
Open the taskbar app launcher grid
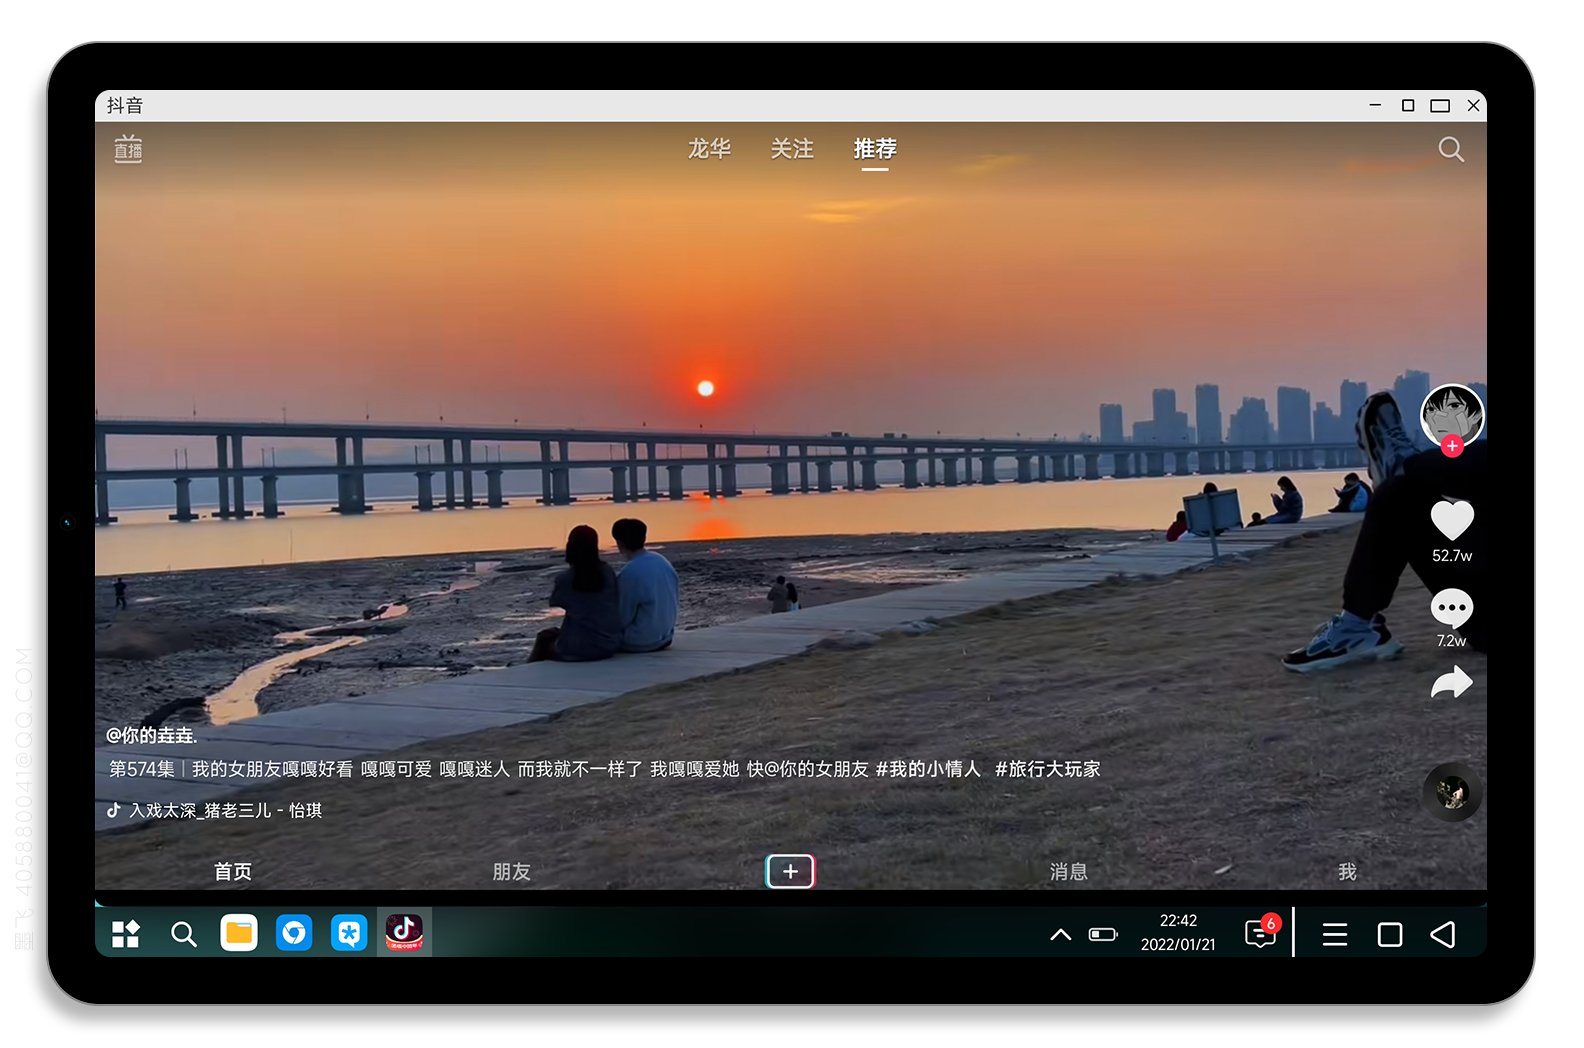coord(126,934)
